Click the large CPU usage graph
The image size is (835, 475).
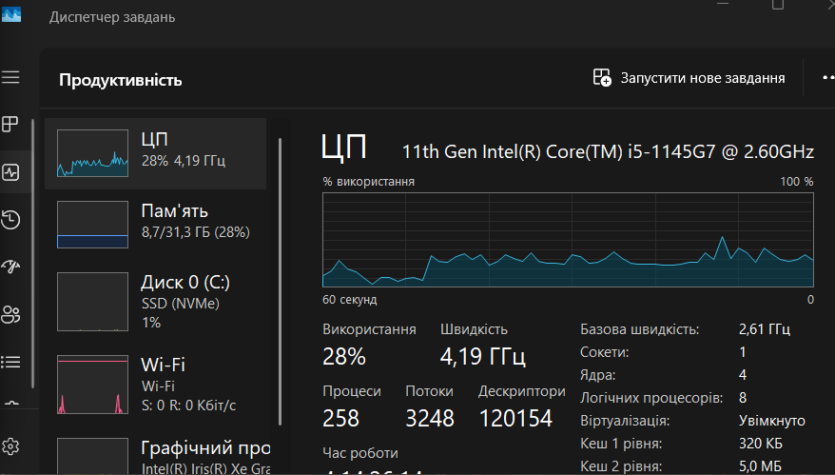(x=568, y=240)
